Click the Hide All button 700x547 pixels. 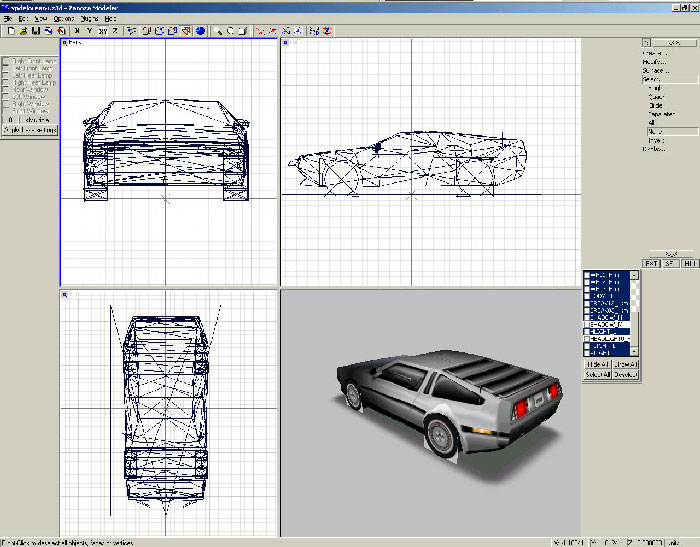pyautogui.click(x=598, y=364)
